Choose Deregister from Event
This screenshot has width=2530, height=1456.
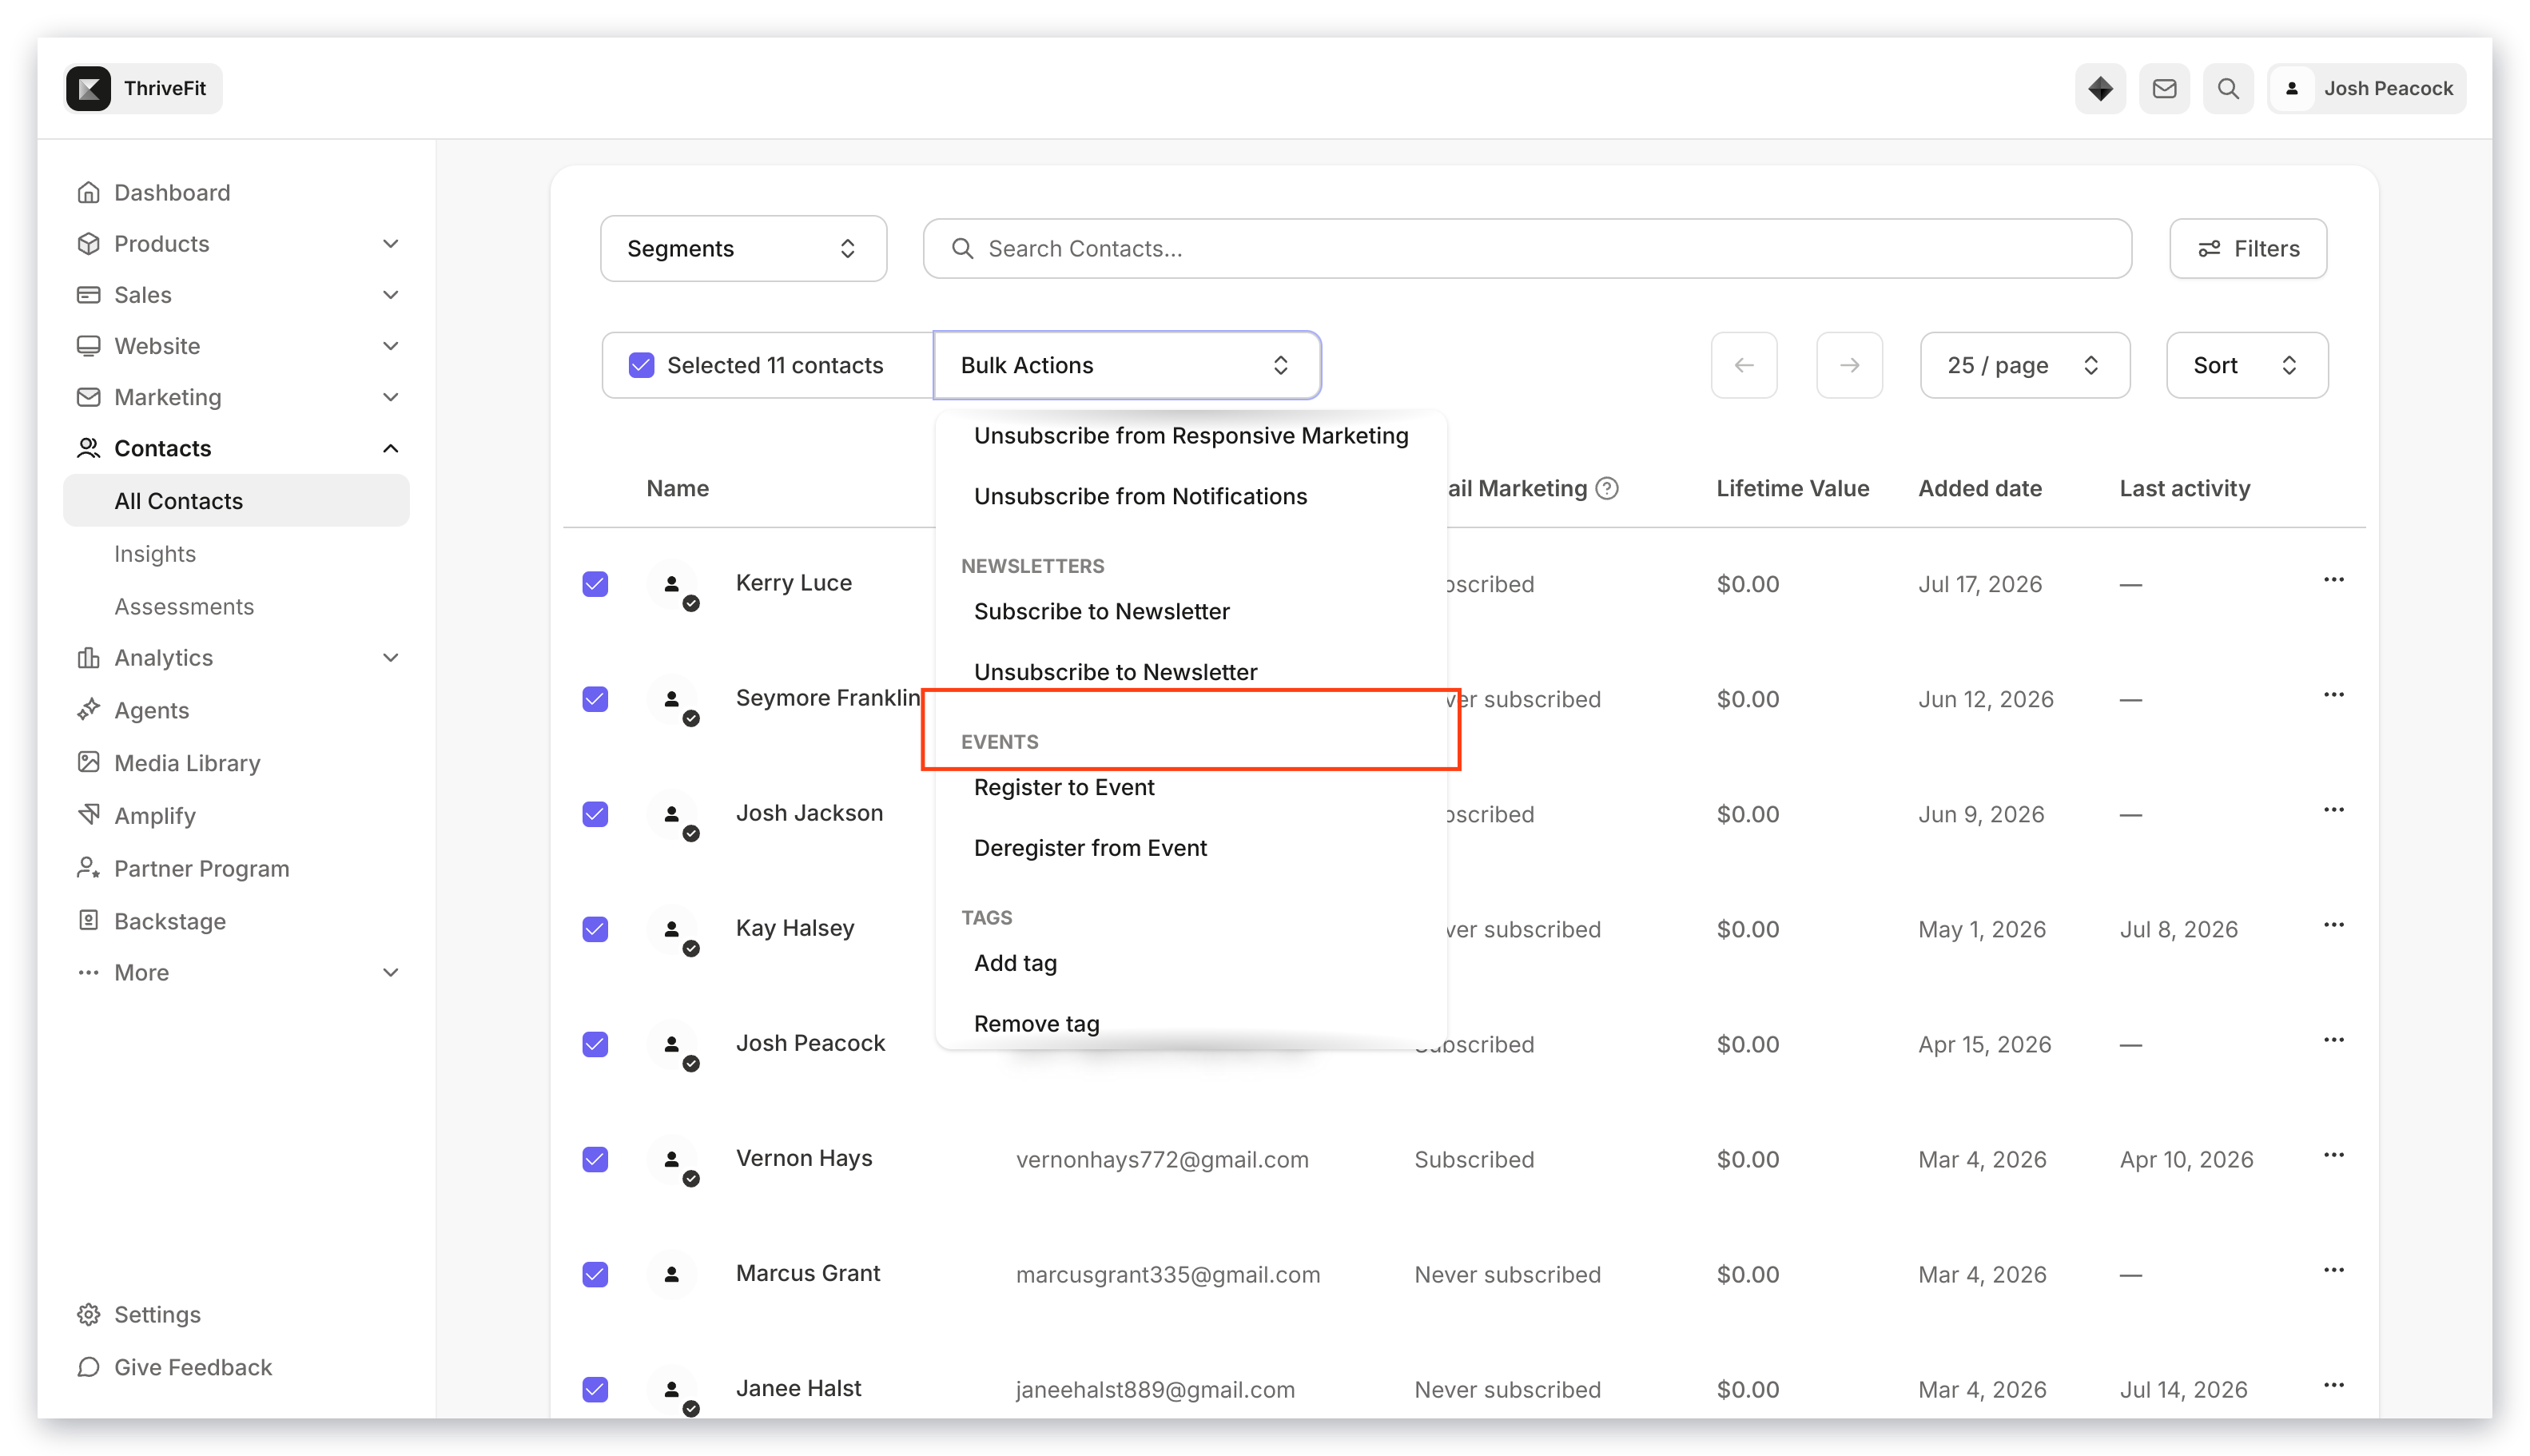1090,848
